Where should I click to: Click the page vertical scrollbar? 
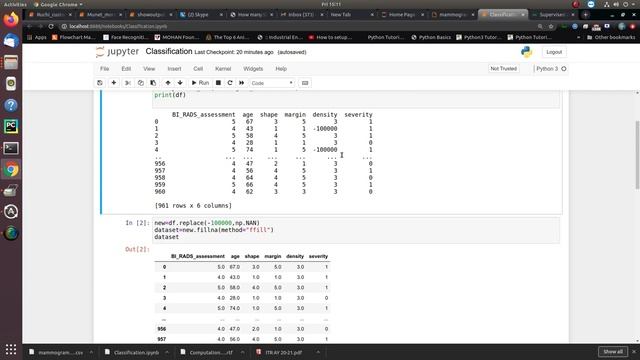637,154
